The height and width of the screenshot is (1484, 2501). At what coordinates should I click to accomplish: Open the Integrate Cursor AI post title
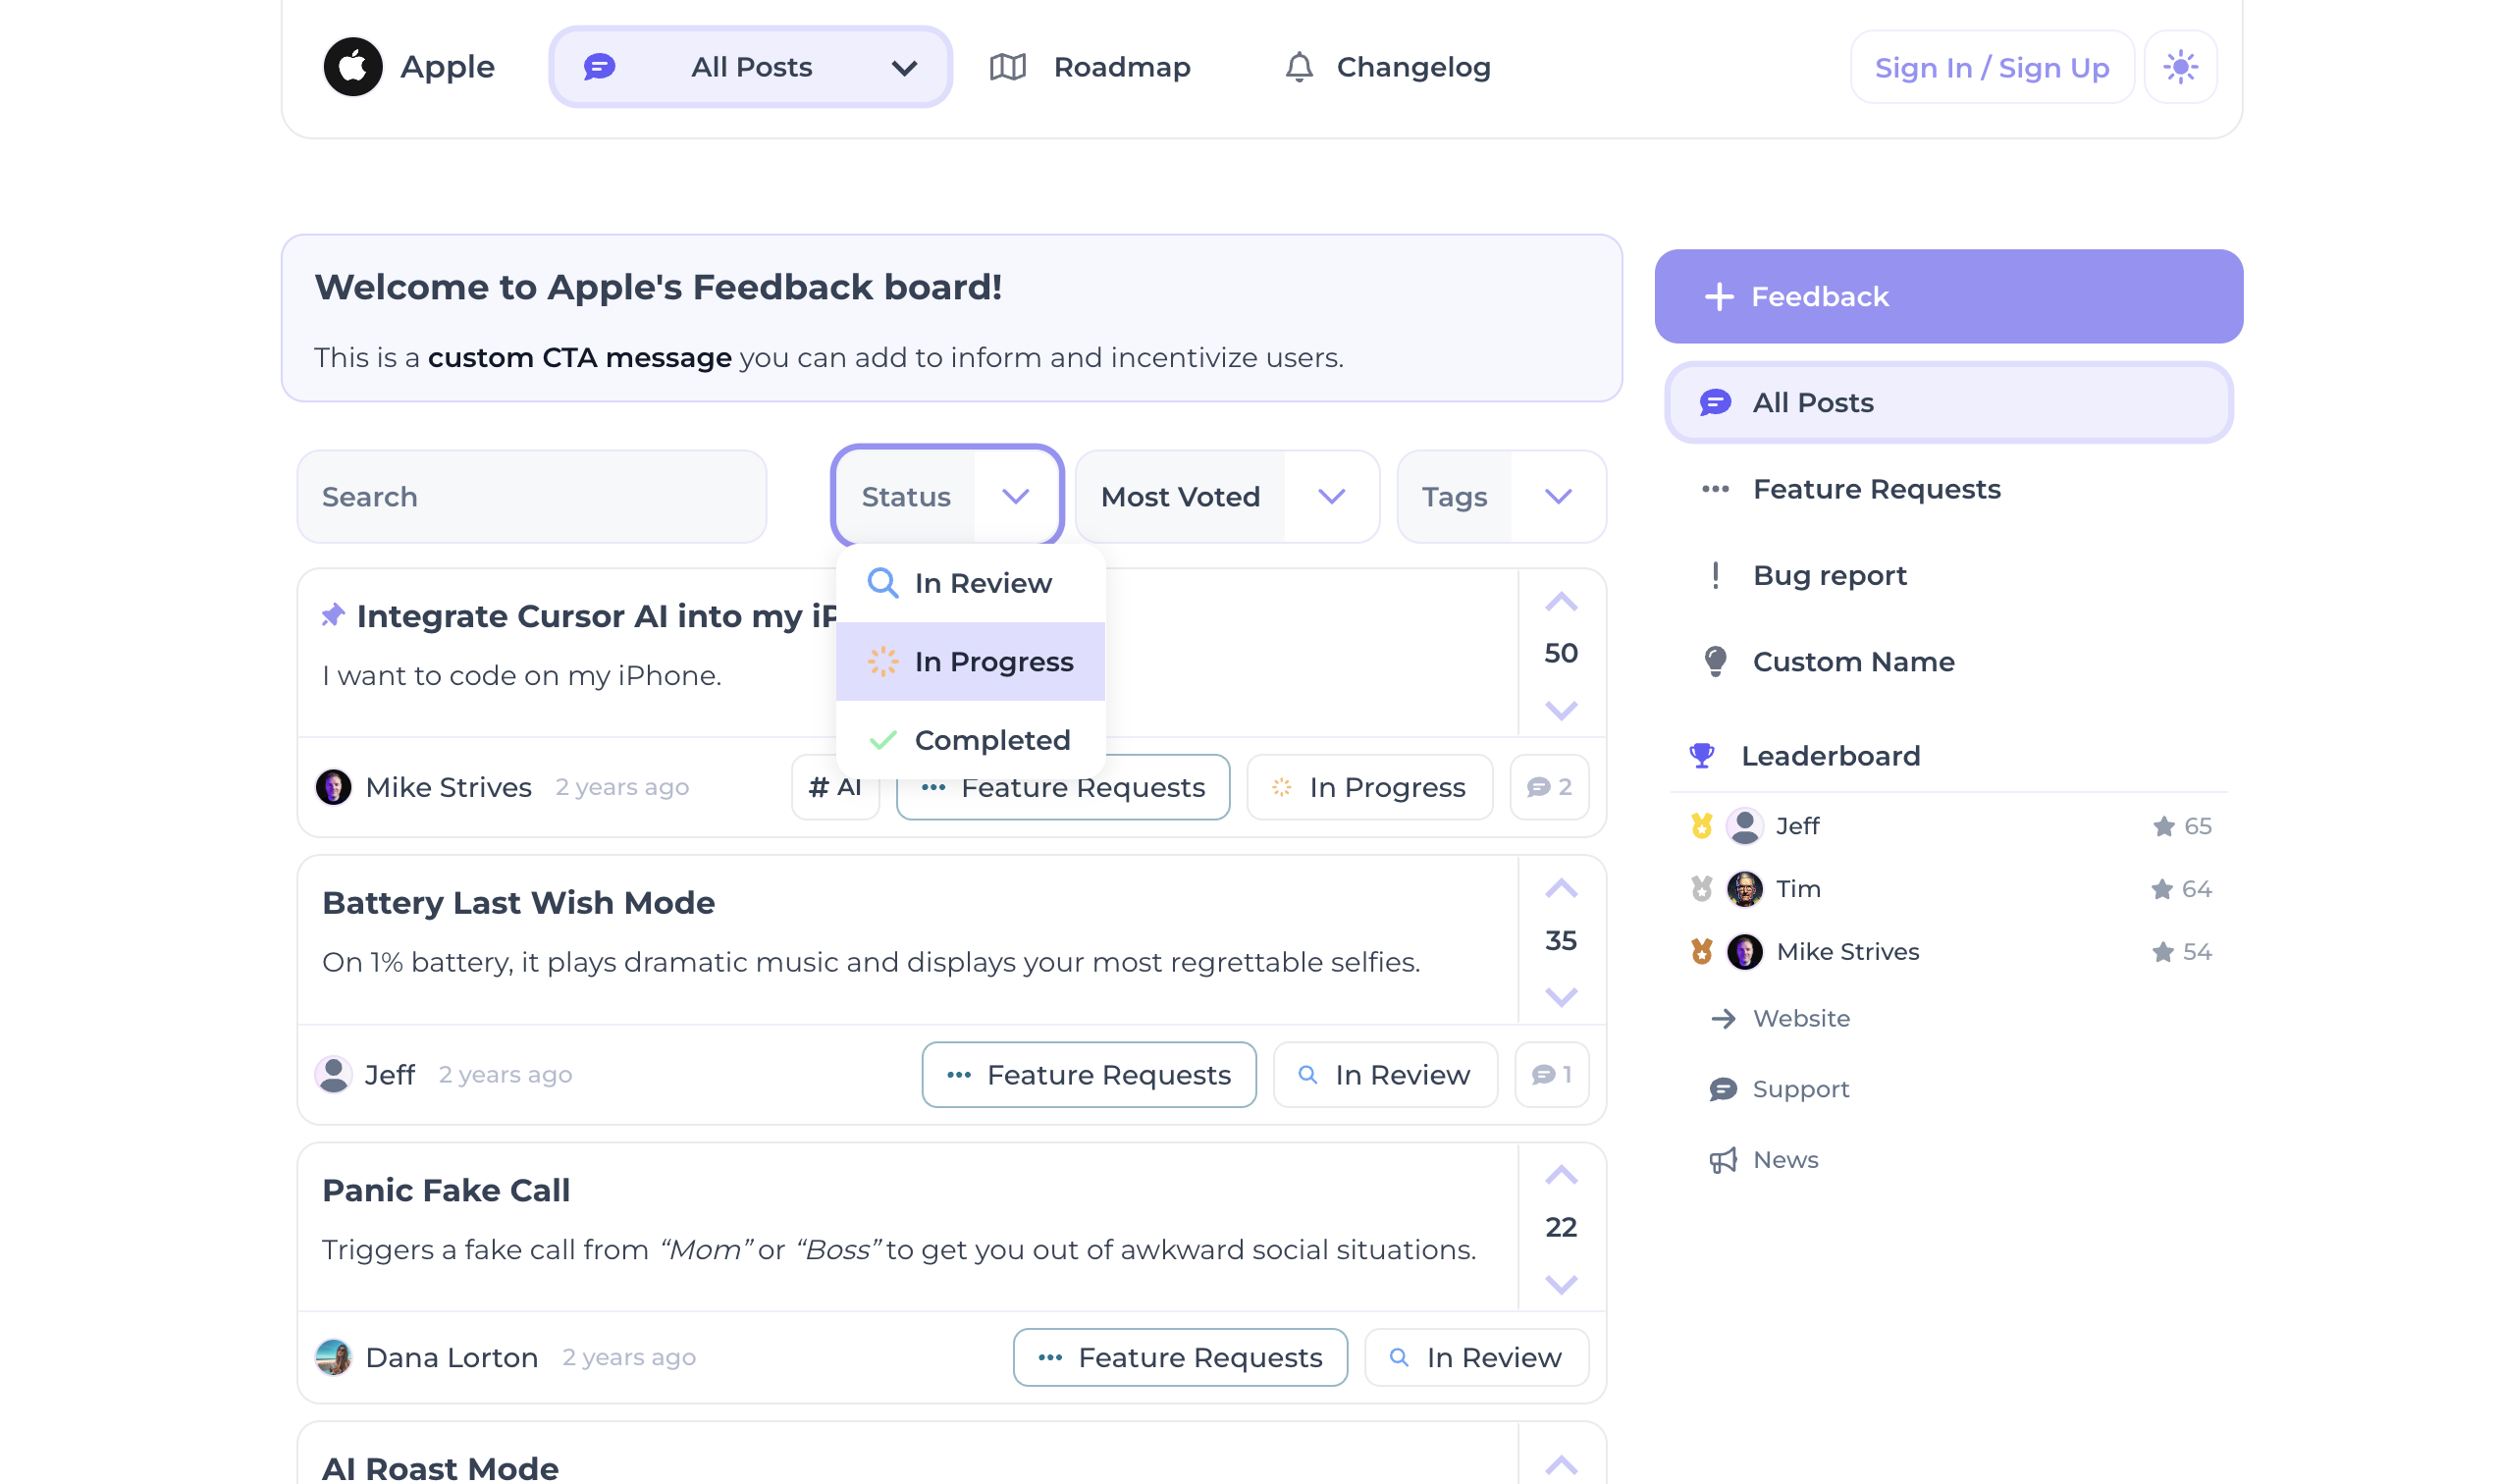click(x=597, y=616)
